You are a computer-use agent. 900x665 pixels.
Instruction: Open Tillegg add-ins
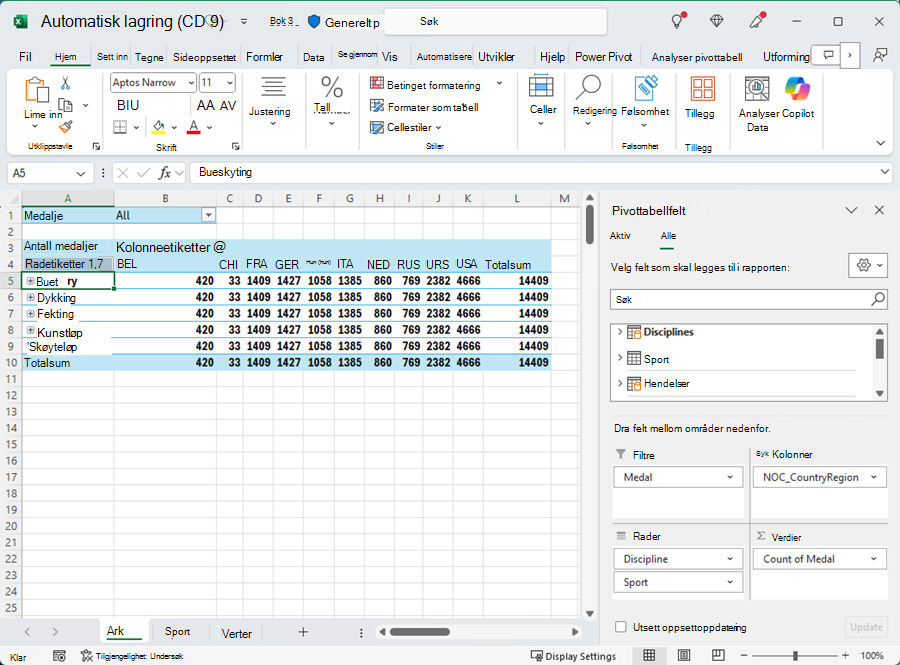coord(702,98)
